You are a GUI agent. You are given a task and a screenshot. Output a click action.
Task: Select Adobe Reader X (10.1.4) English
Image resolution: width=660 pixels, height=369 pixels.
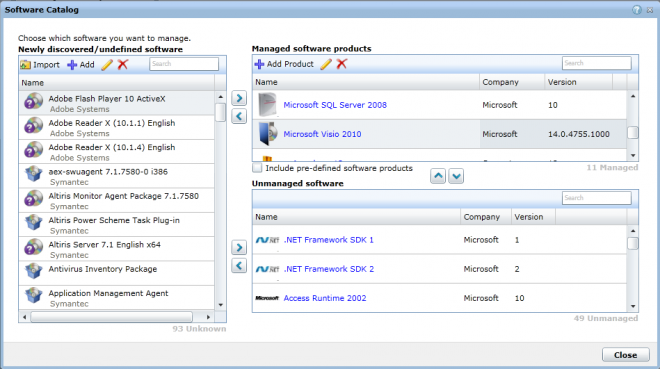(117, 152)
